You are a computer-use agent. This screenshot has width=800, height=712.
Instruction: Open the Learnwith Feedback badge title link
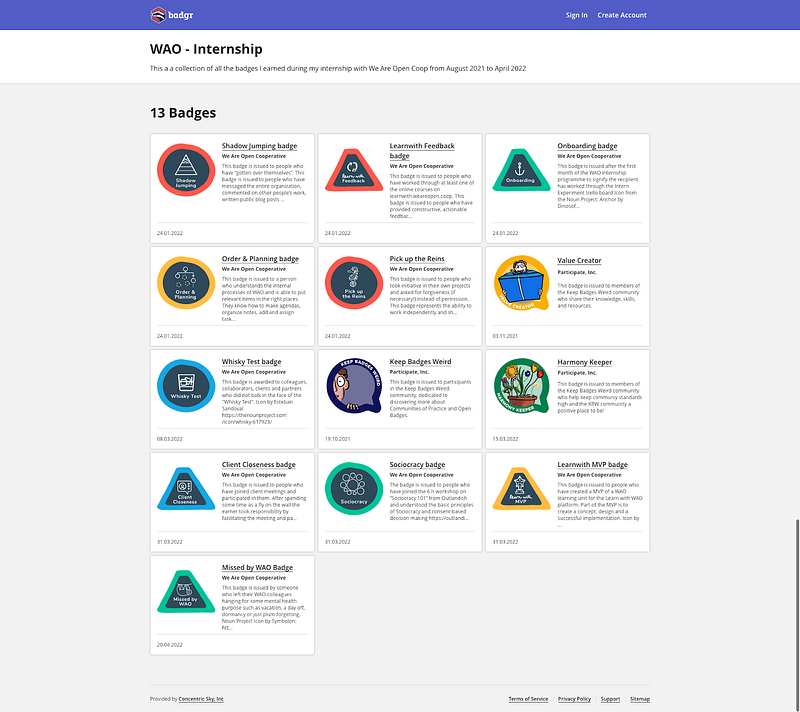tap(422, 150)
